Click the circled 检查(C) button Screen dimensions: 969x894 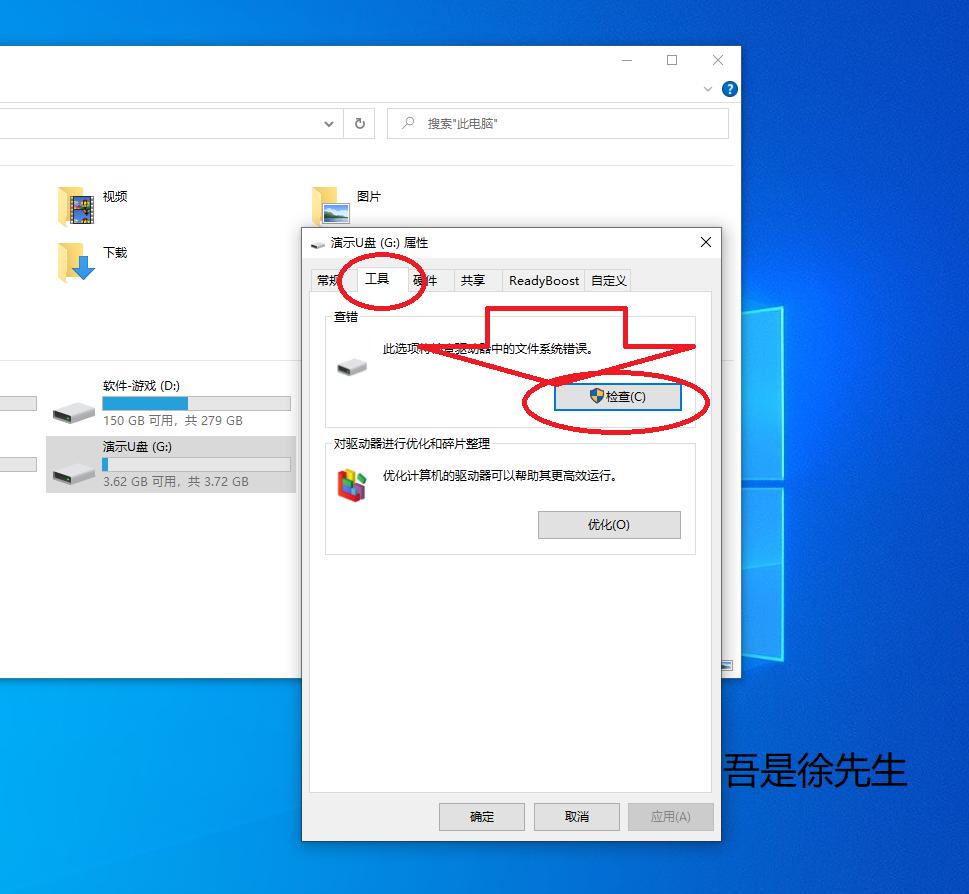point(618,396)
